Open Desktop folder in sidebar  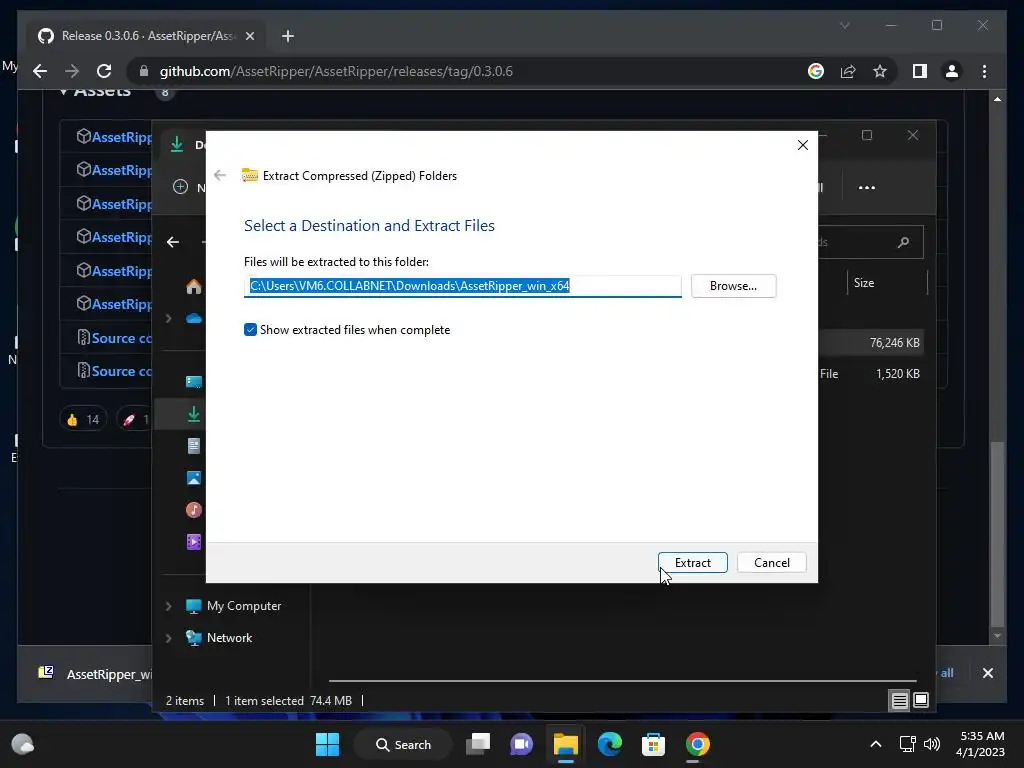194,381
